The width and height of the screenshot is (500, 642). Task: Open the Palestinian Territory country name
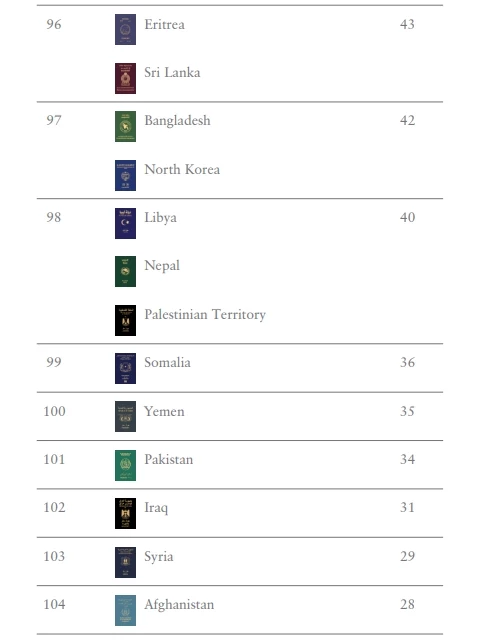coord(205,314)
